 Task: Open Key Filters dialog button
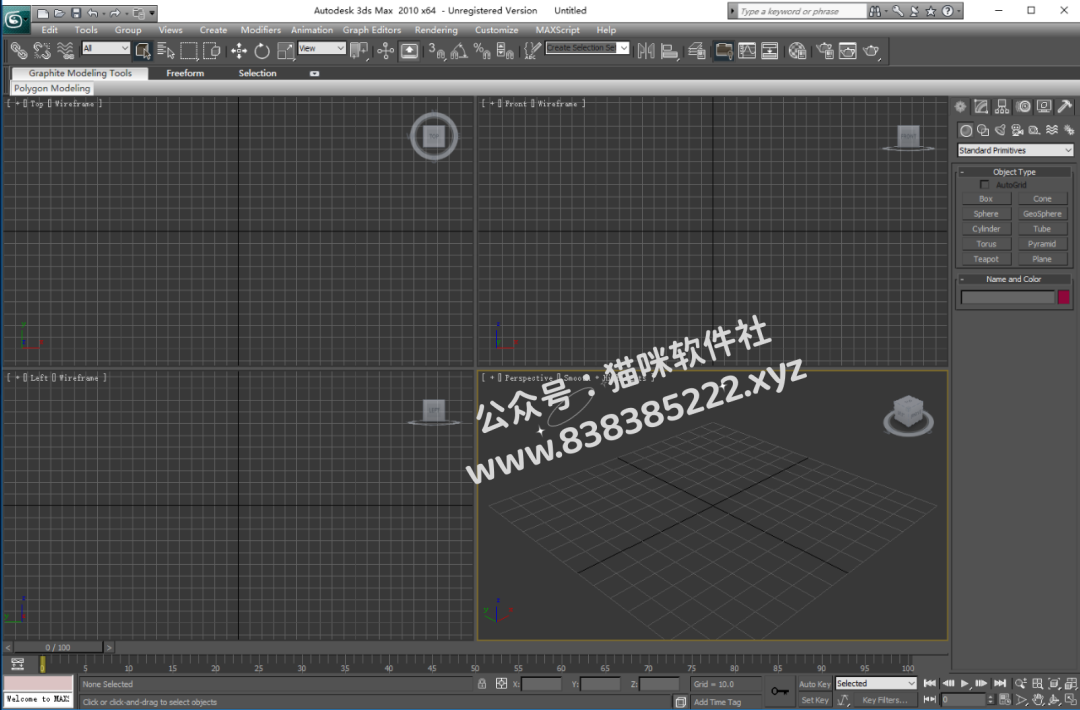coord(884,700)
